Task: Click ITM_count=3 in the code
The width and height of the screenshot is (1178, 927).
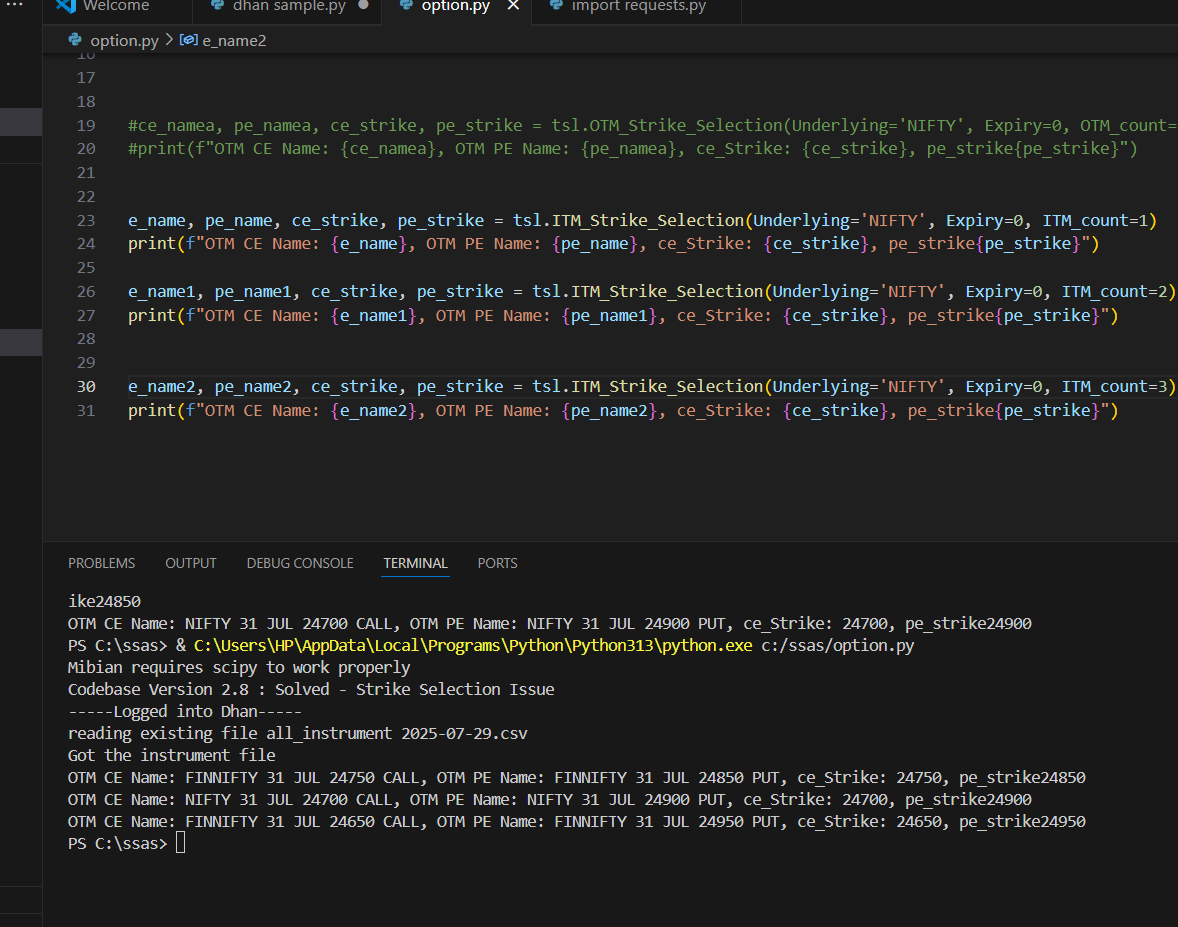Action: click(1114, 387)
